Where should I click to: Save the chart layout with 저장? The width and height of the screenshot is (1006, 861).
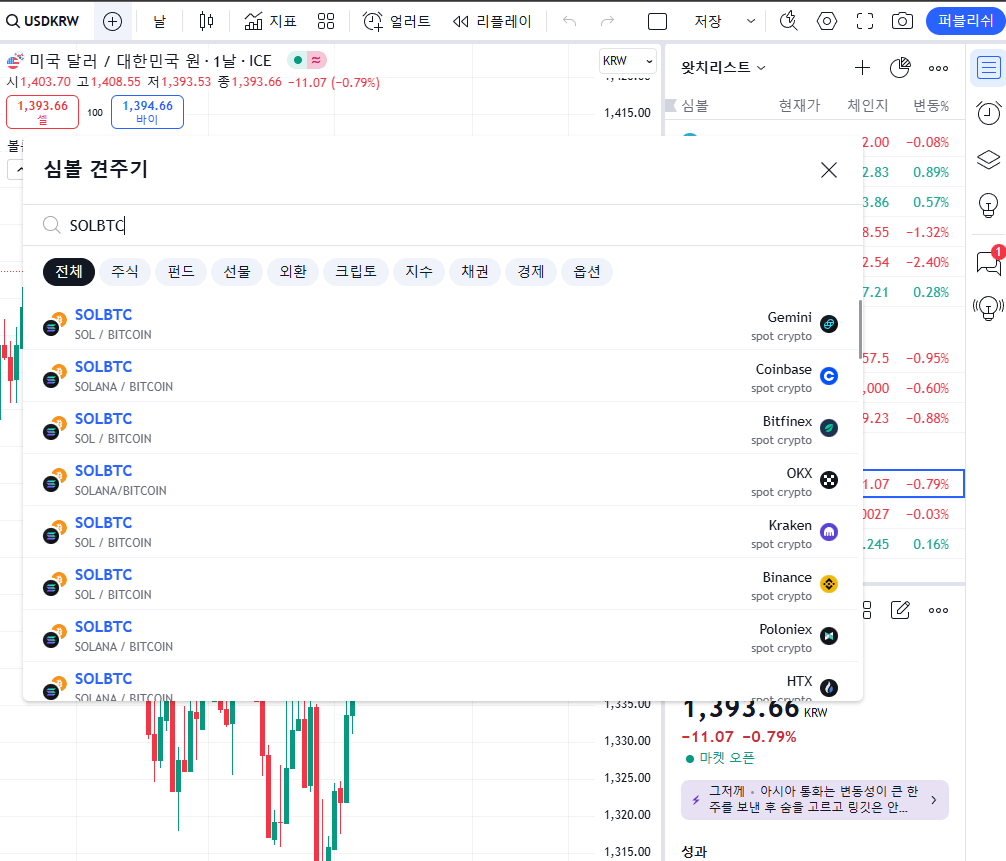(708, 22)
